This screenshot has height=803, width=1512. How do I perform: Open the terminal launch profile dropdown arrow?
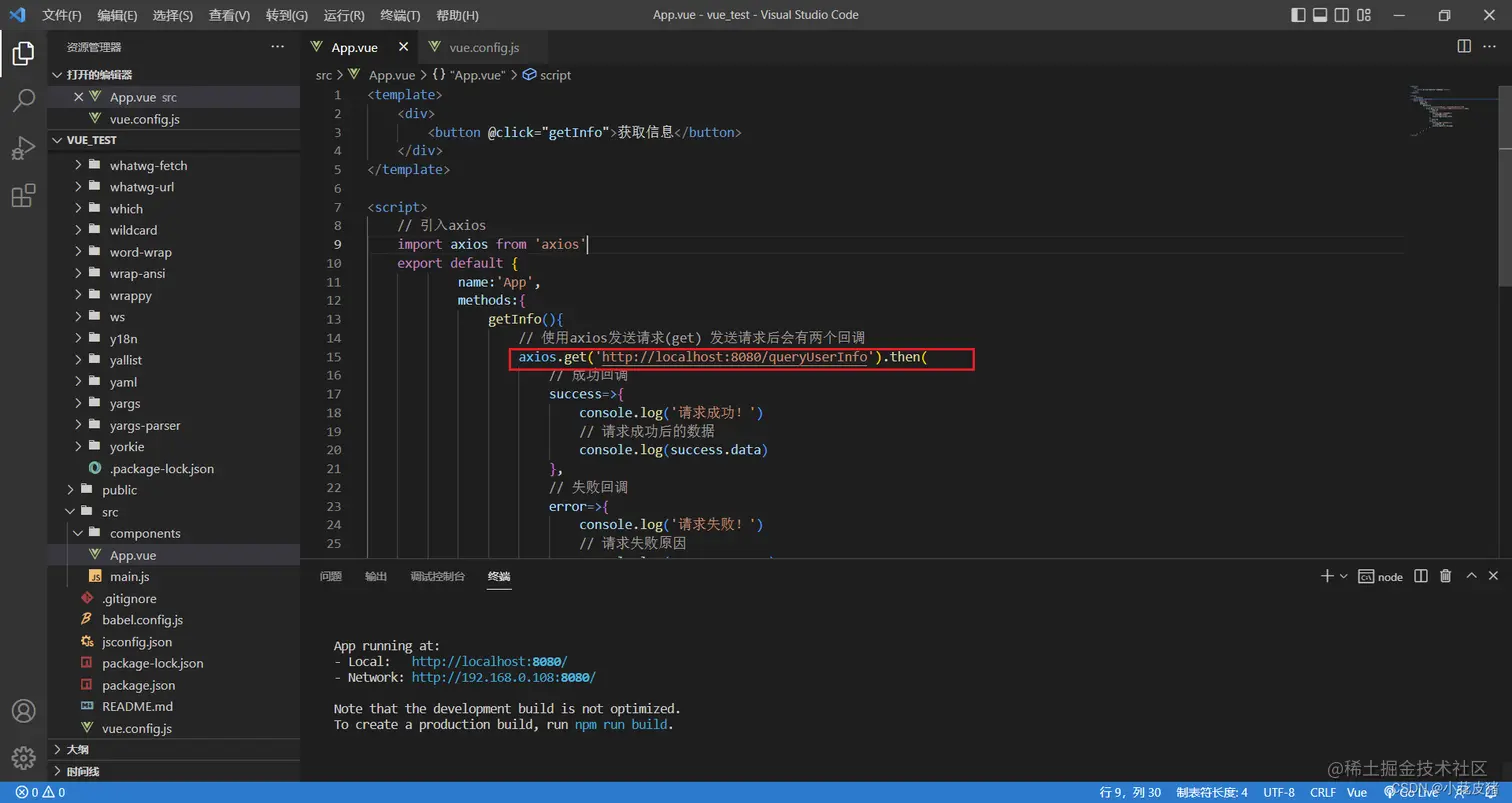[x=1343, y=576]
